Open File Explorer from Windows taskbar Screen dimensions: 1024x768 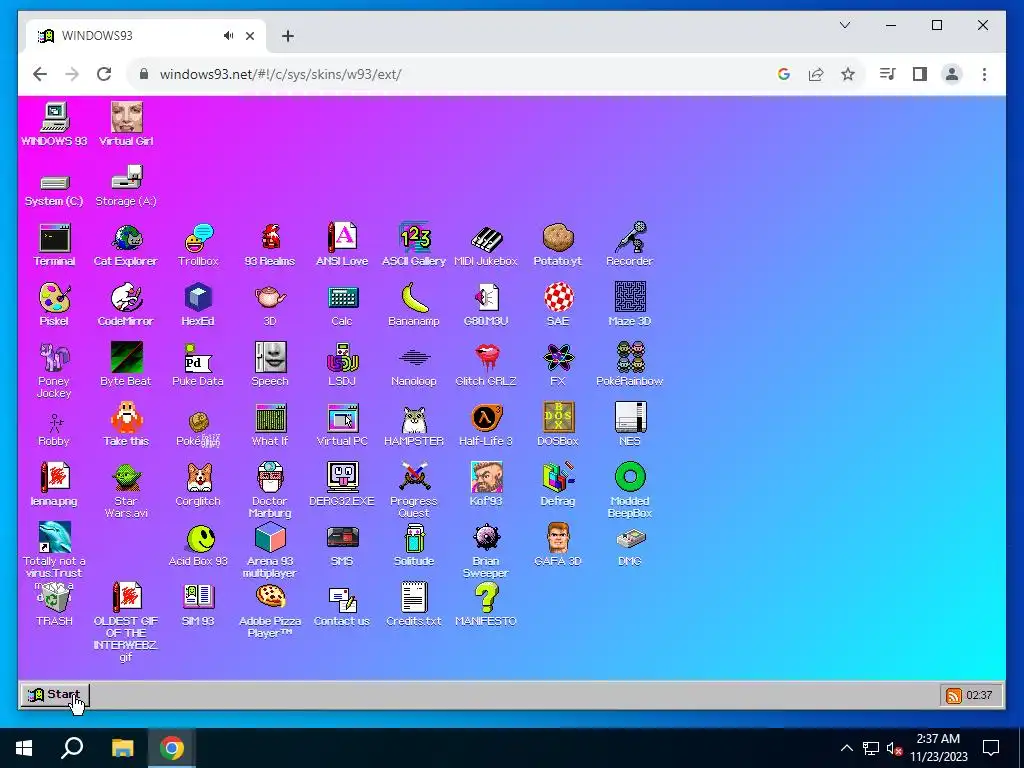click(x=122, y=748)
